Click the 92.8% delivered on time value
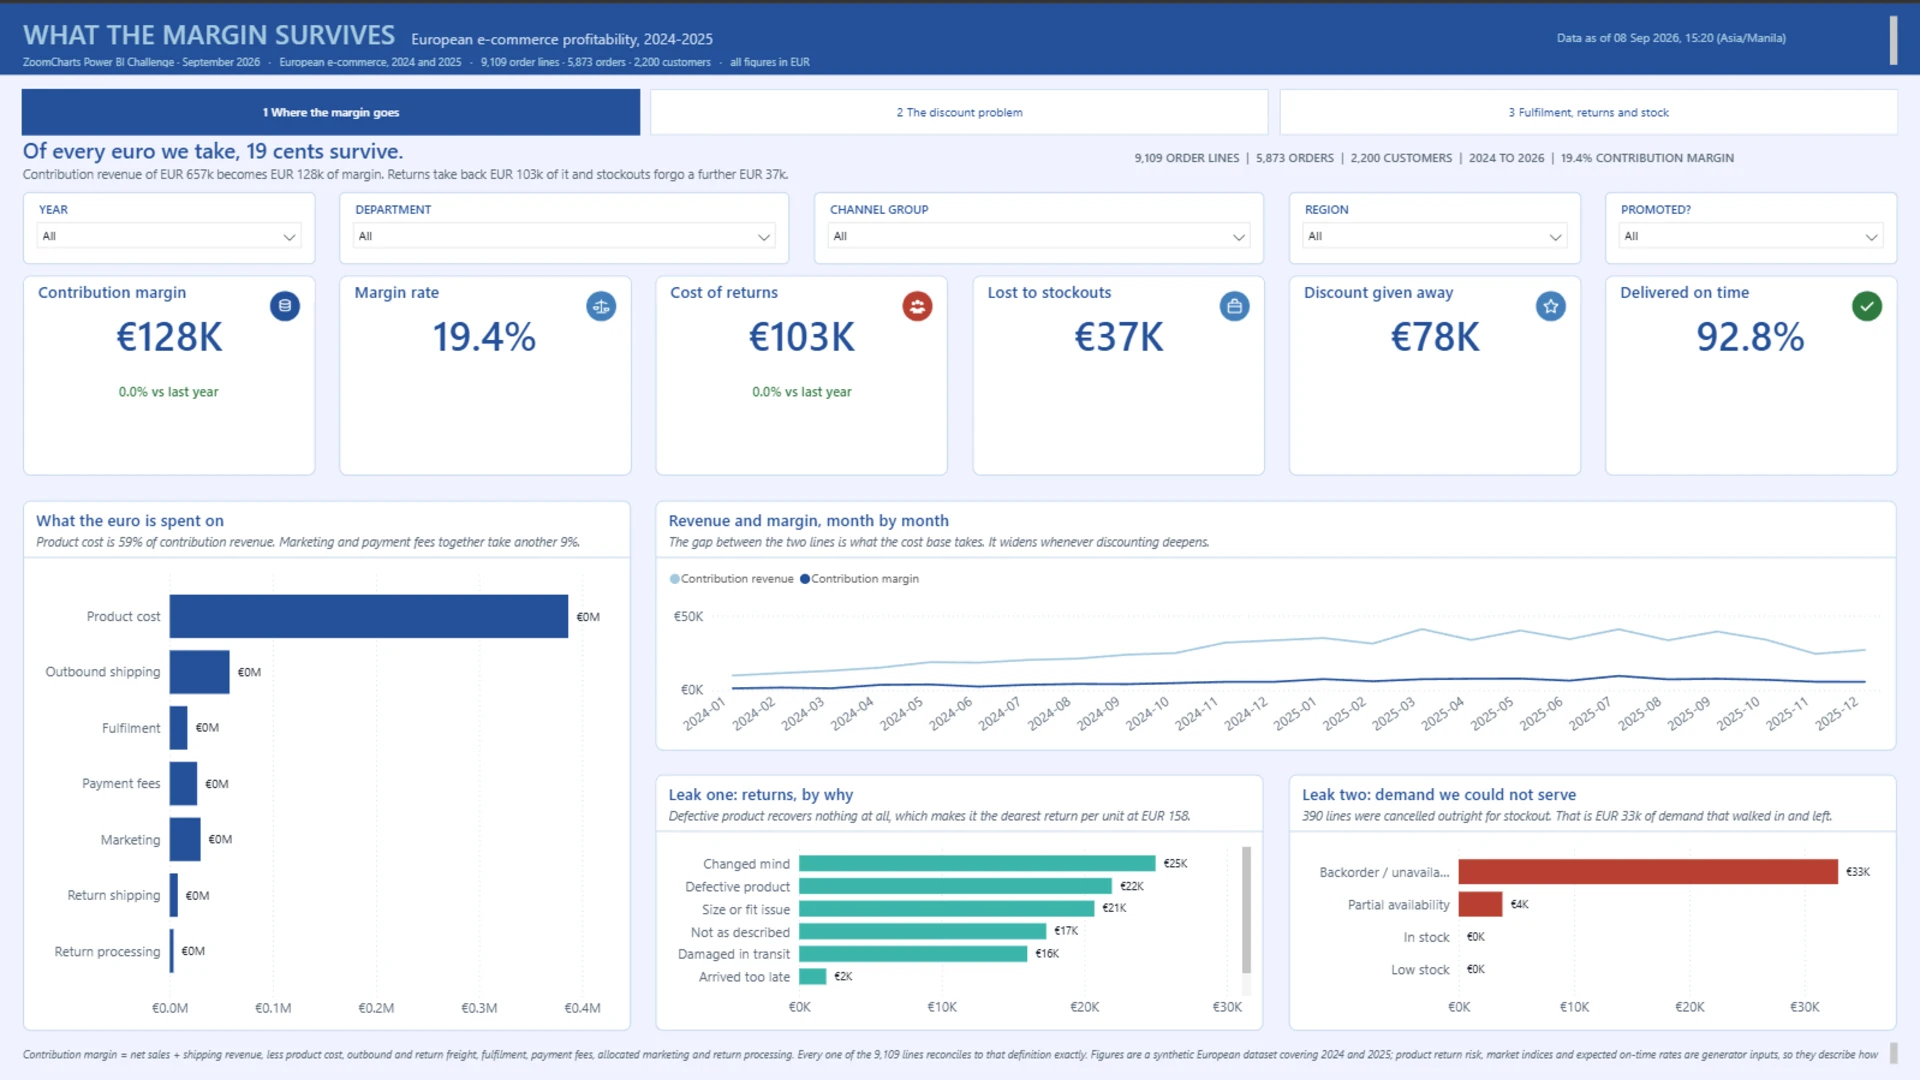The width and height of the screenshot is (1920, 1080). [1751, 337]
